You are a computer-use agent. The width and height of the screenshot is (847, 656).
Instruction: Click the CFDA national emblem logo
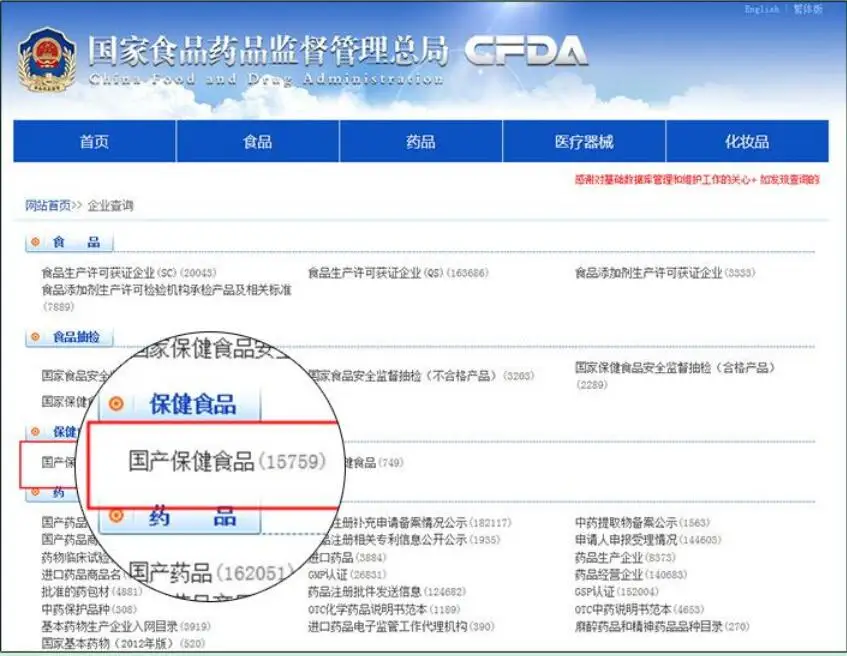[x=47, y=59]
